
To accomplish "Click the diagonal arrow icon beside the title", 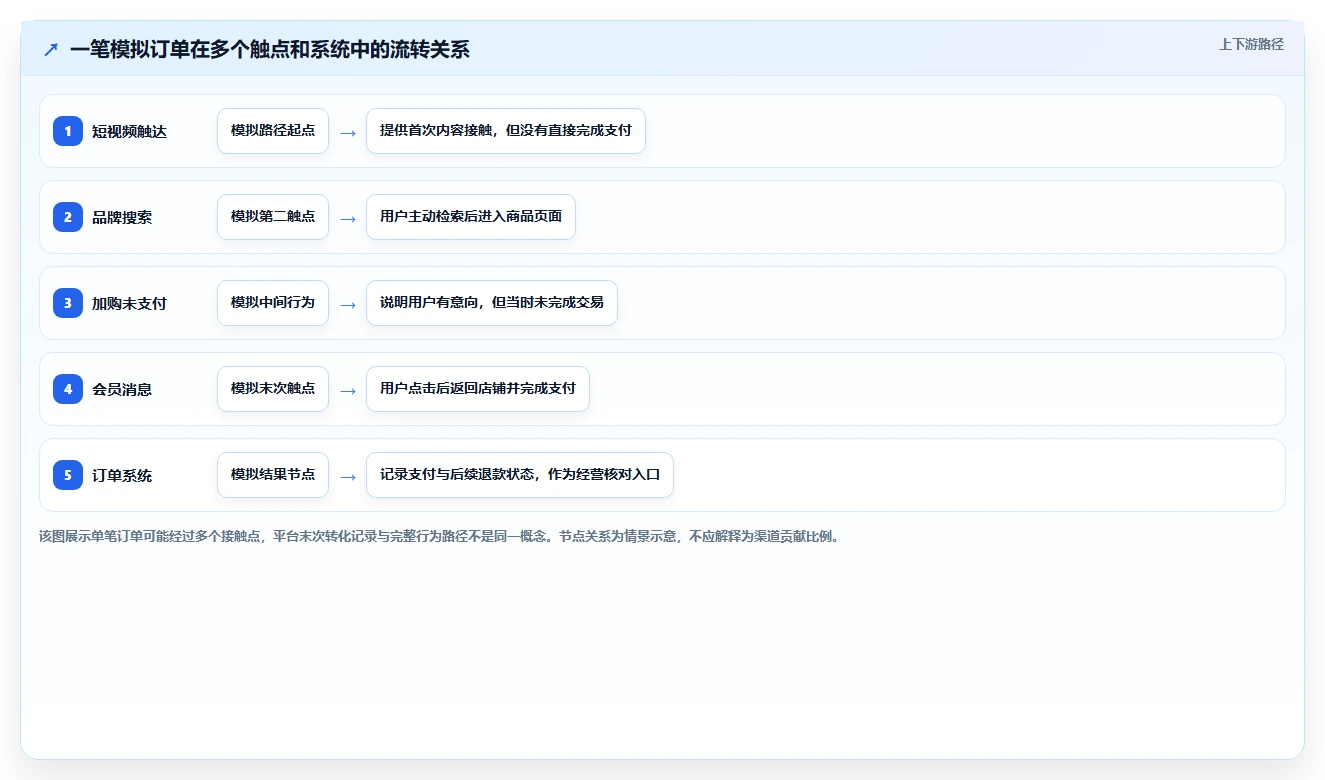I will (x=51, y=49).
